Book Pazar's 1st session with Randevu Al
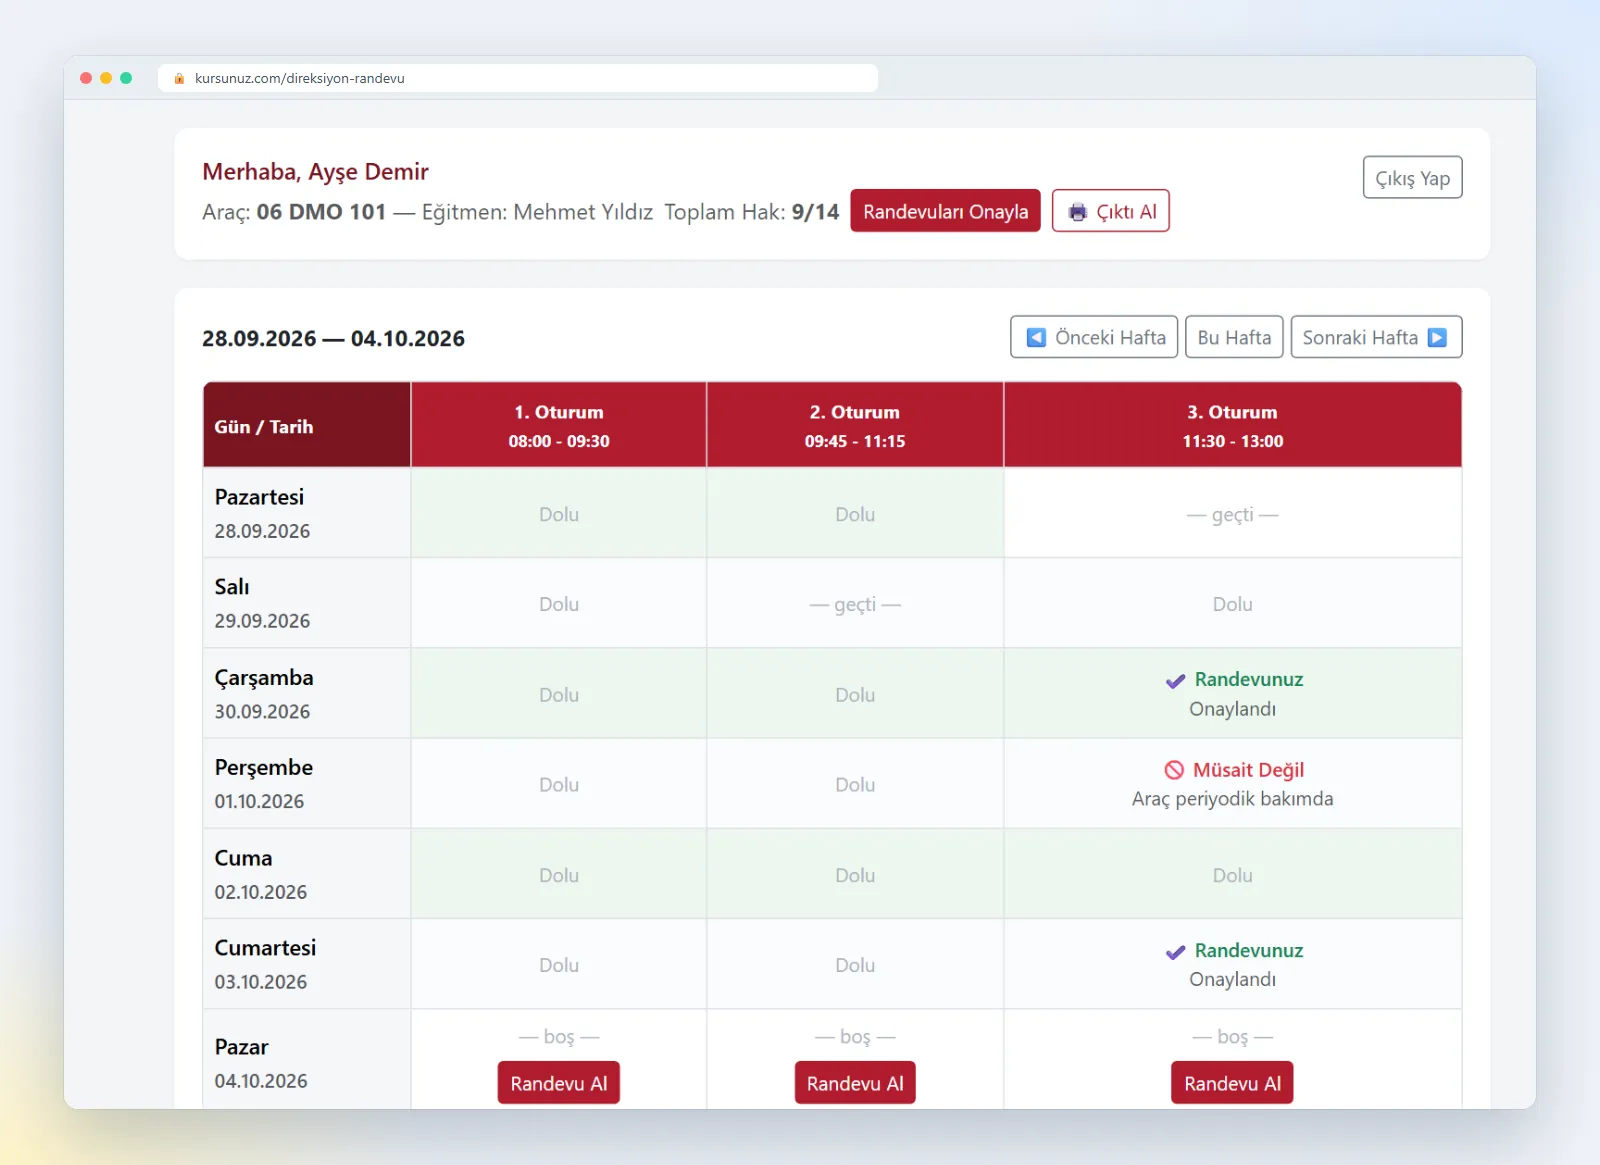Viewport: 1600px width, 1165px height. click(x=559, y=1083)
